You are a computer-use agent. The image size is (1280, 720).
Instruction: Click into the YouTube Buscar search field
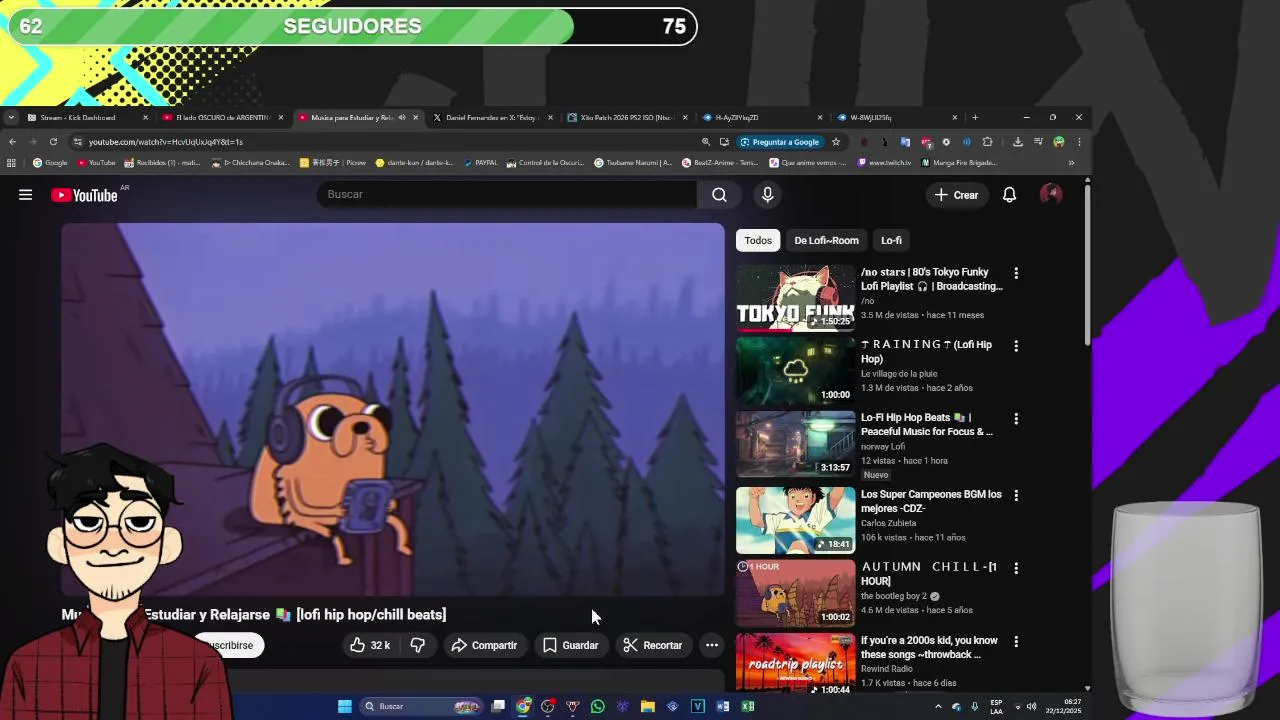tap(506, 194)
